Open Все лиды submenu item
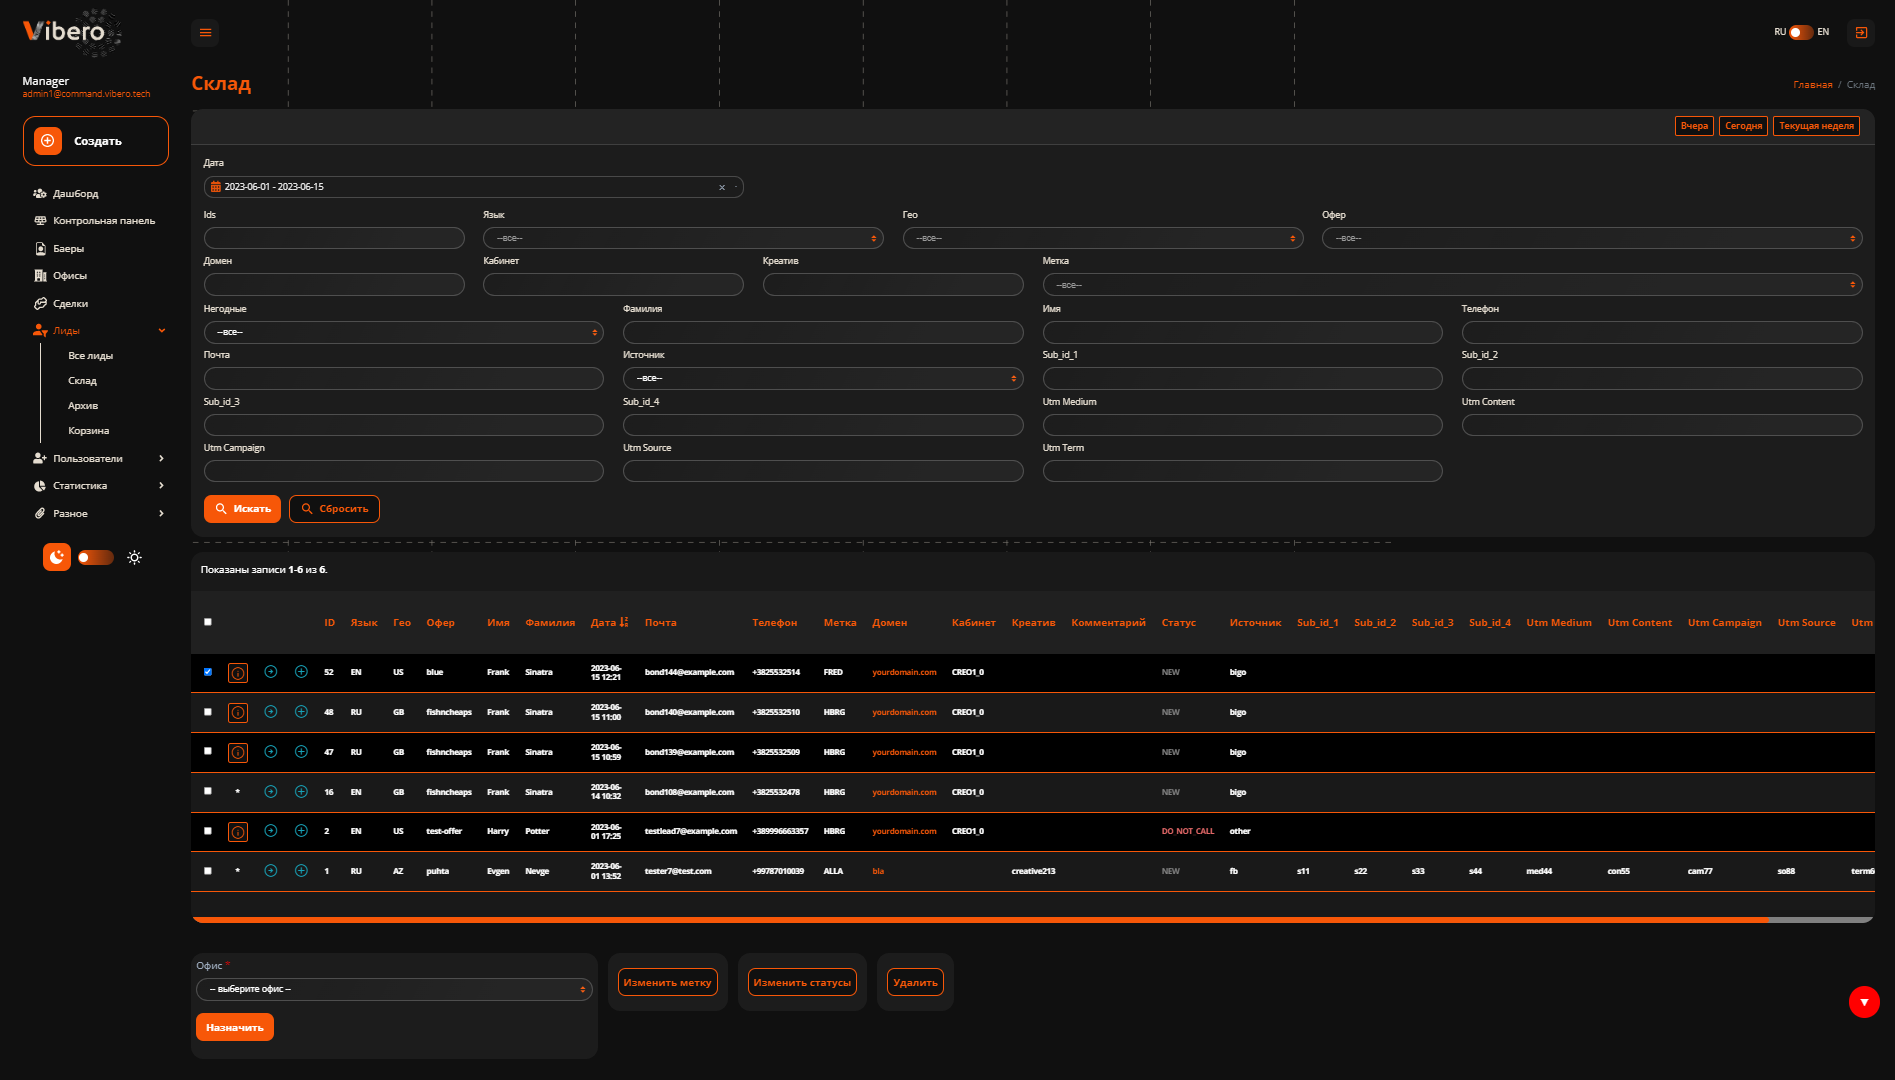This screenshot has height=1080, width=1895. coord(90,356)
